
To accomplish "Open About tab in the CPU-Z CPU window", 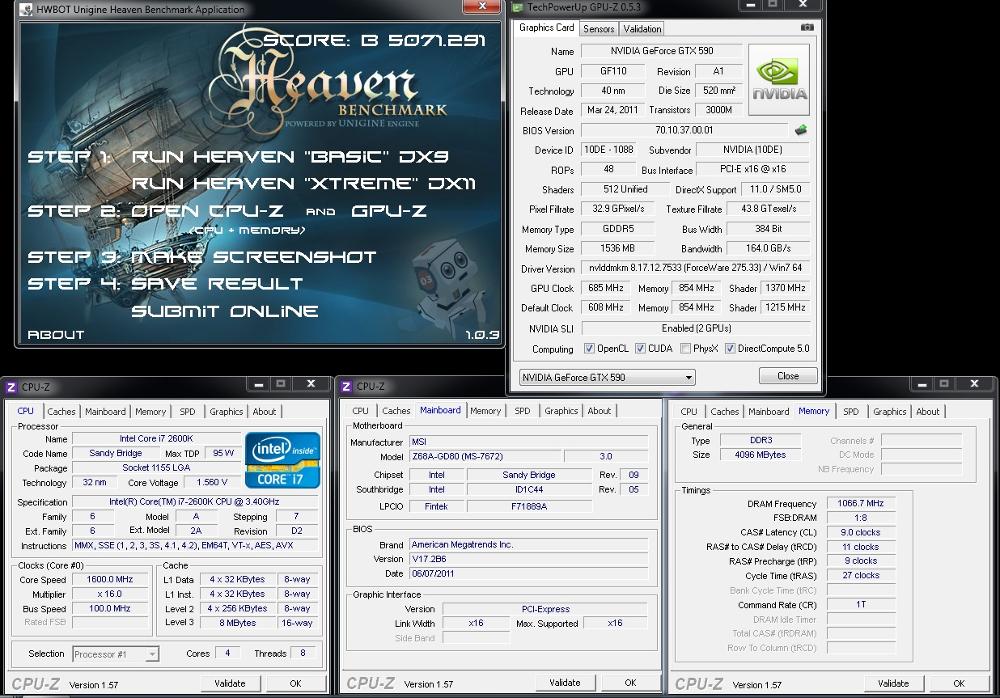I will [264, 412].
